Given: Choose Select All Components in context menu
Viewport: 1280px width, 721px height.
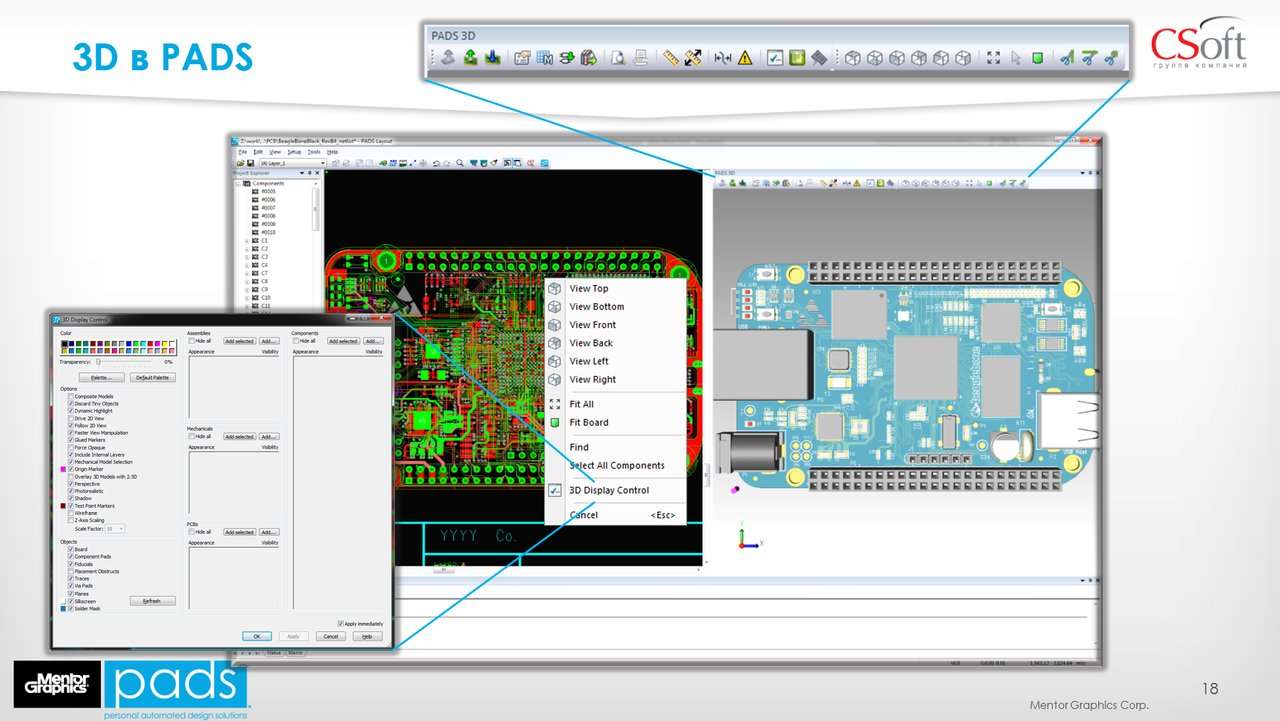Looking at the screenshot, I should pos(617,465).
